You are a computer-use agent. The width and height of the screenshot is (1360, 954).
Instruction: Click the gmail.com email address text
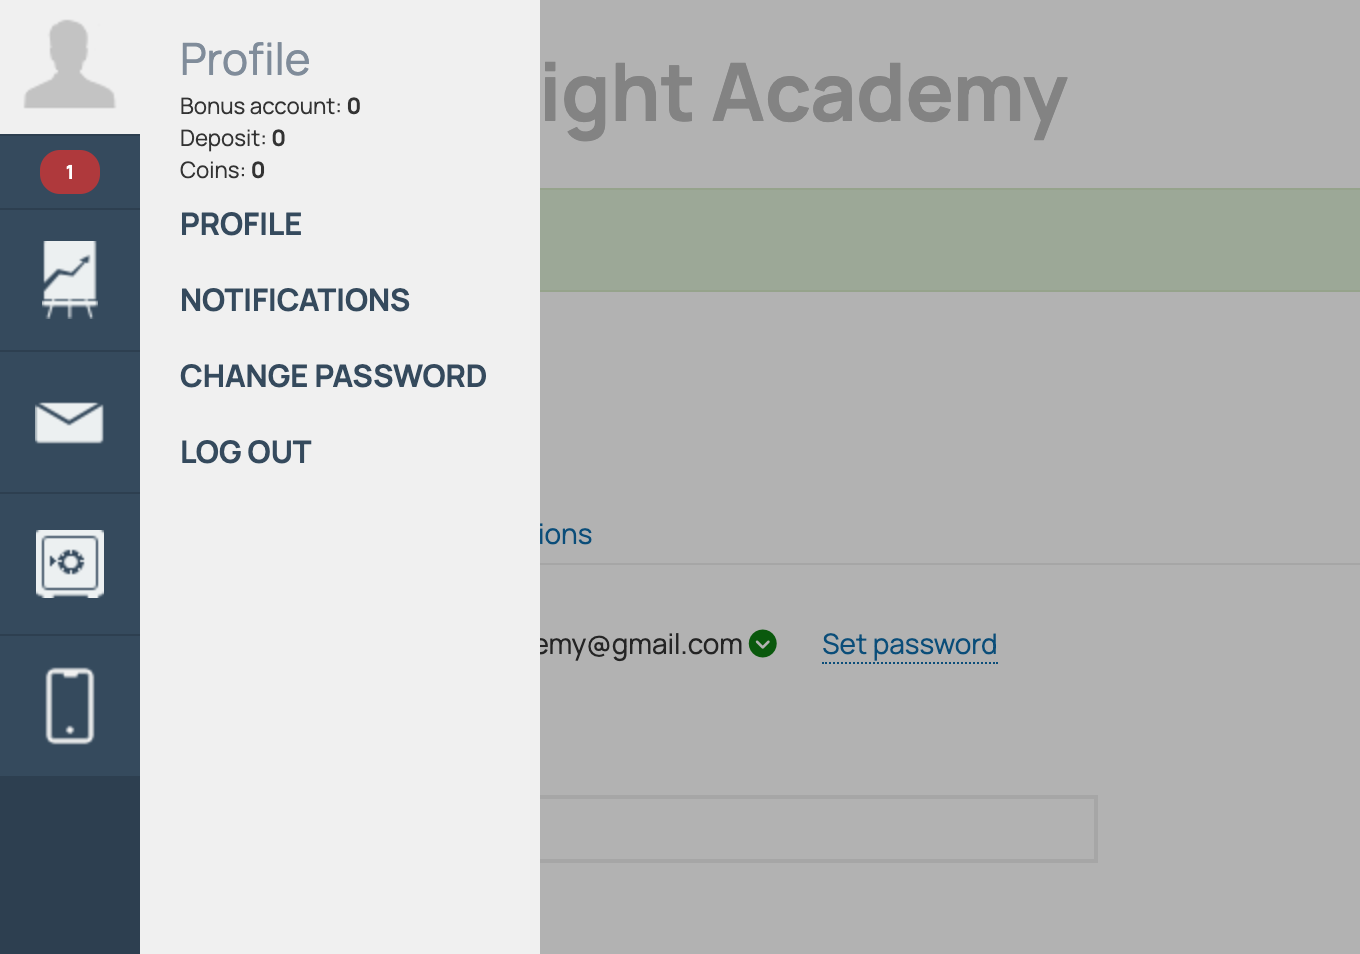642,645
